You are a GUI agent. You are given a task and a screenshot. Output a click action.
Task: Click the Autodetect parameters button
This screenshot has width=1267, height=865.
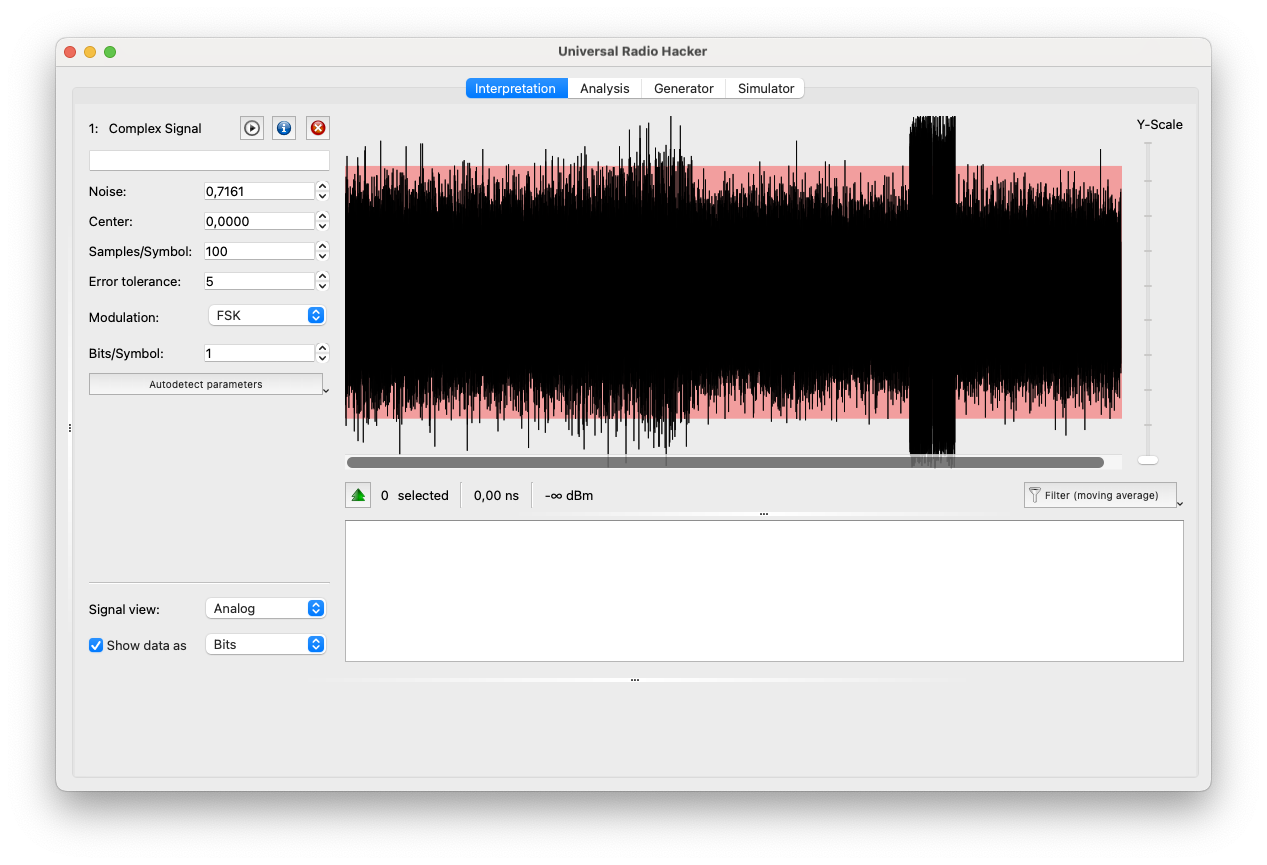[x=206, y=384]
